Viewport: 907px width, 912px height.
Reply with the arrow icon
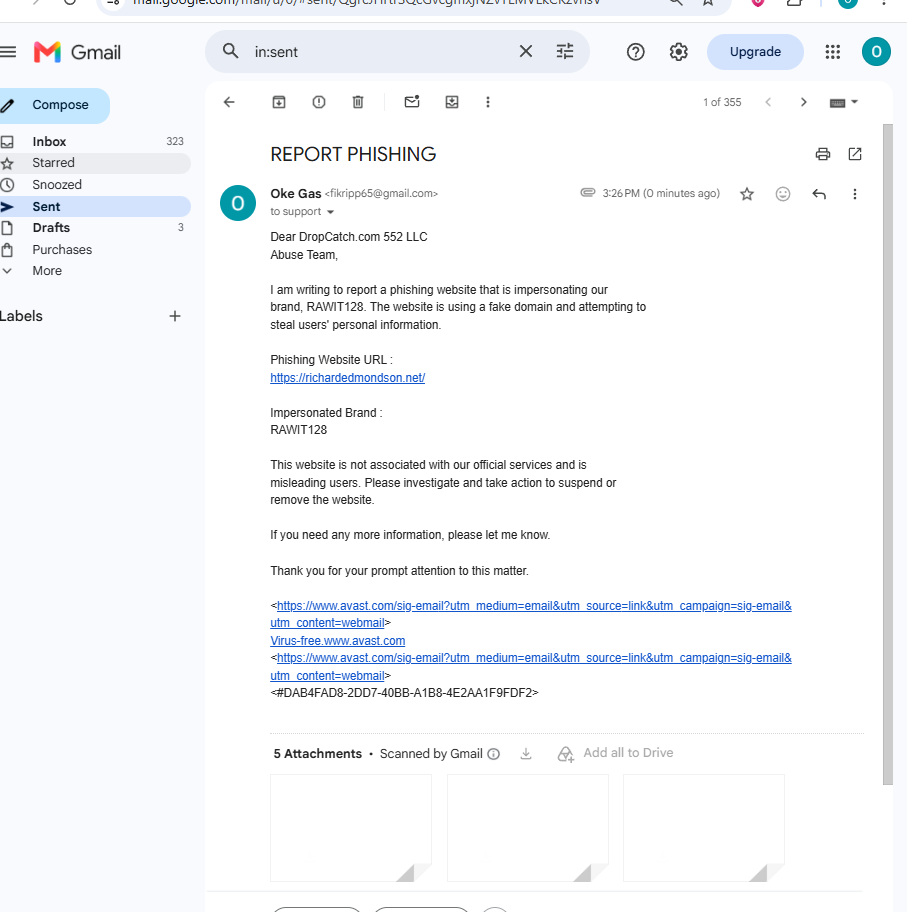[819, 194]
